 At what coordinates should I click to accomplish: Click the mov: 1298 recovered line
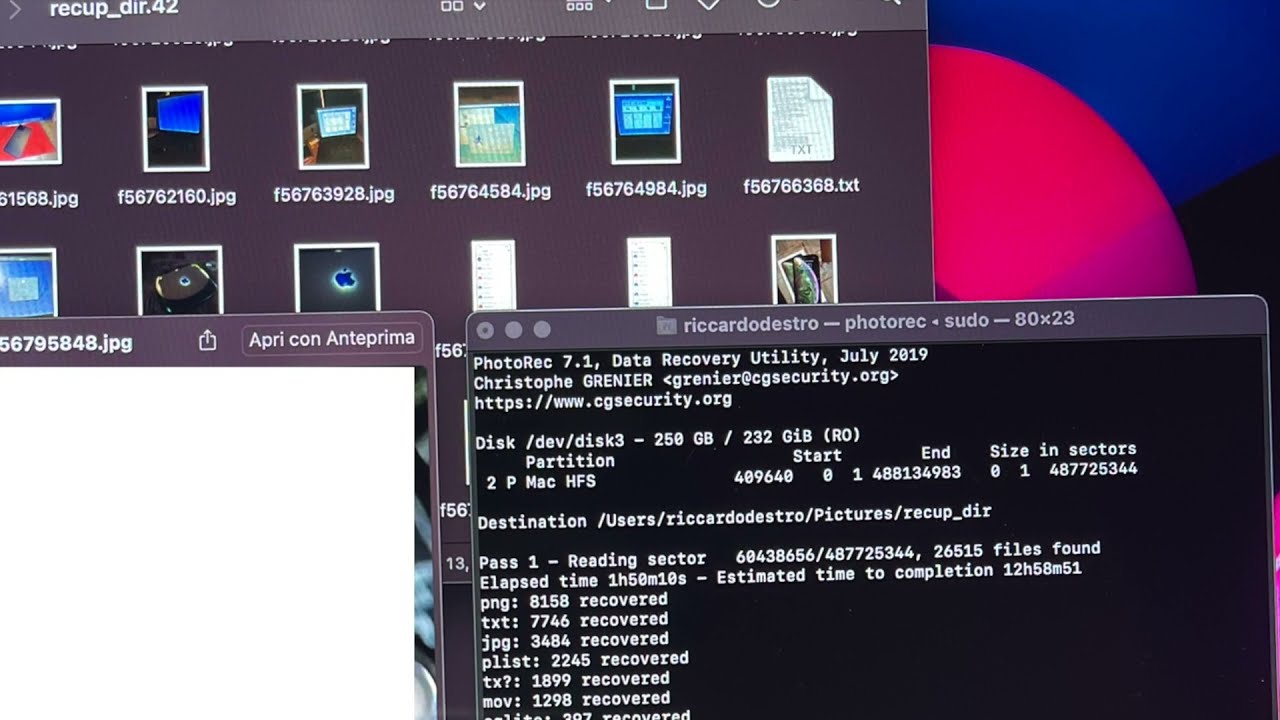[x=575, y=699]
